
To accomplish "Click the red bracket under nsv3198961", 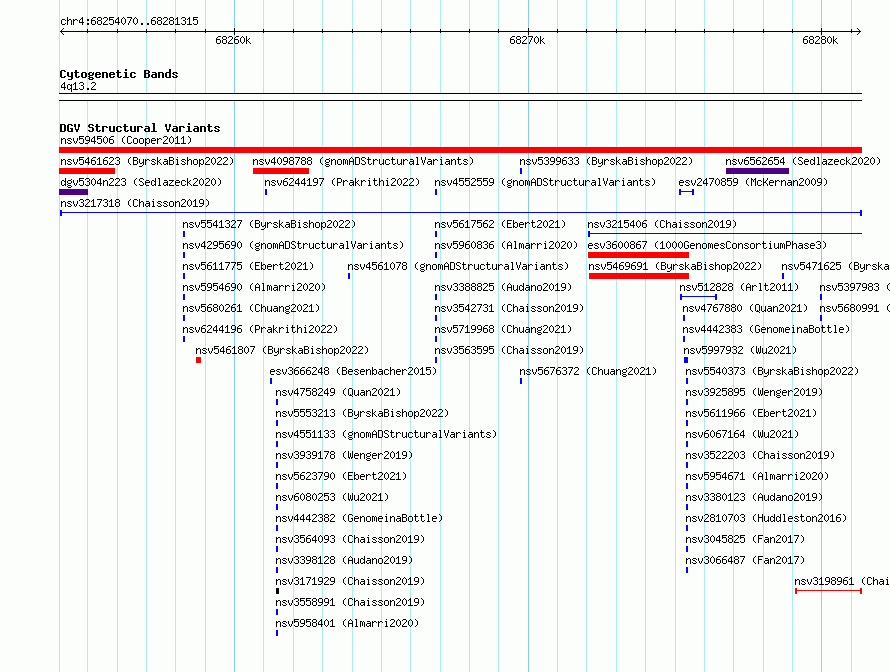I will 829,591.
